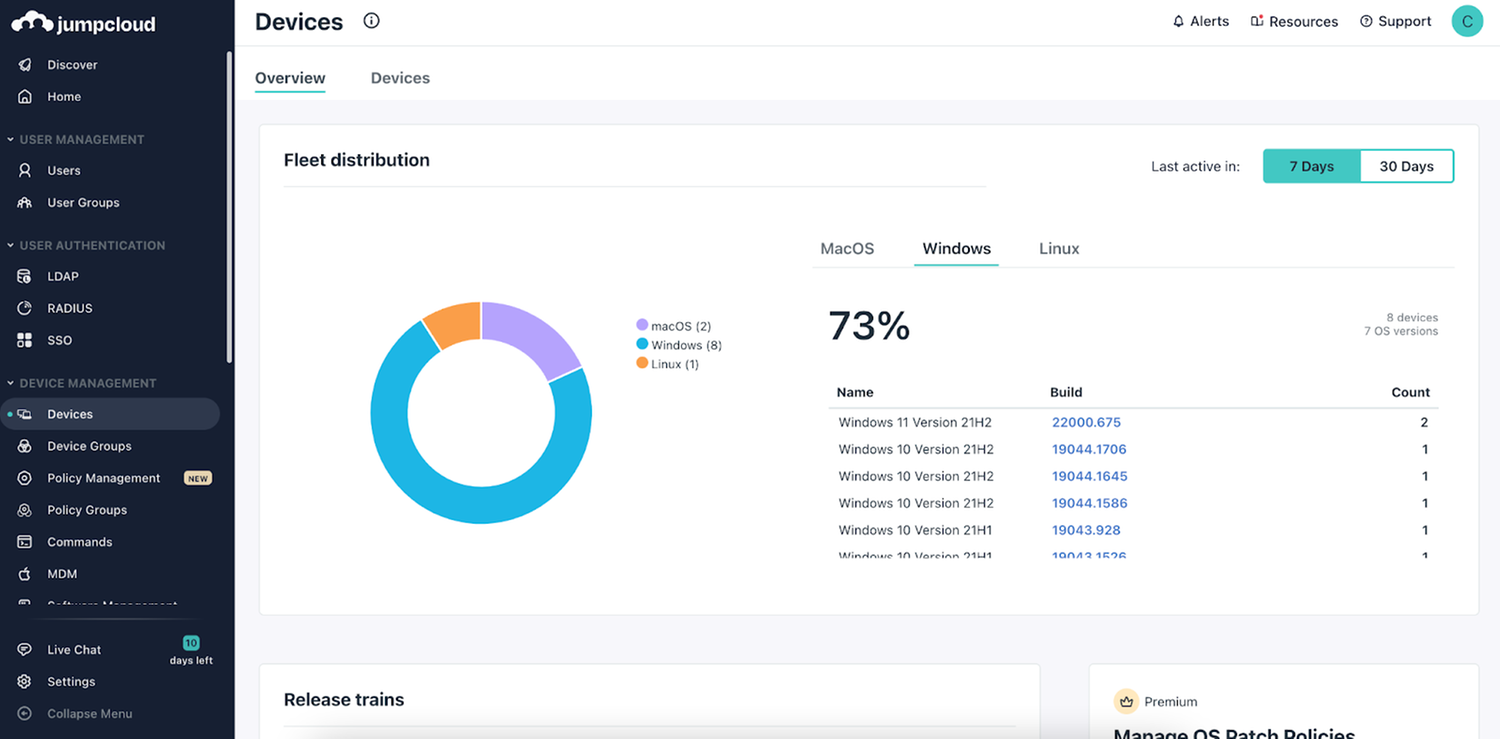Click the Policy Groups icon

tap(25, 511)
